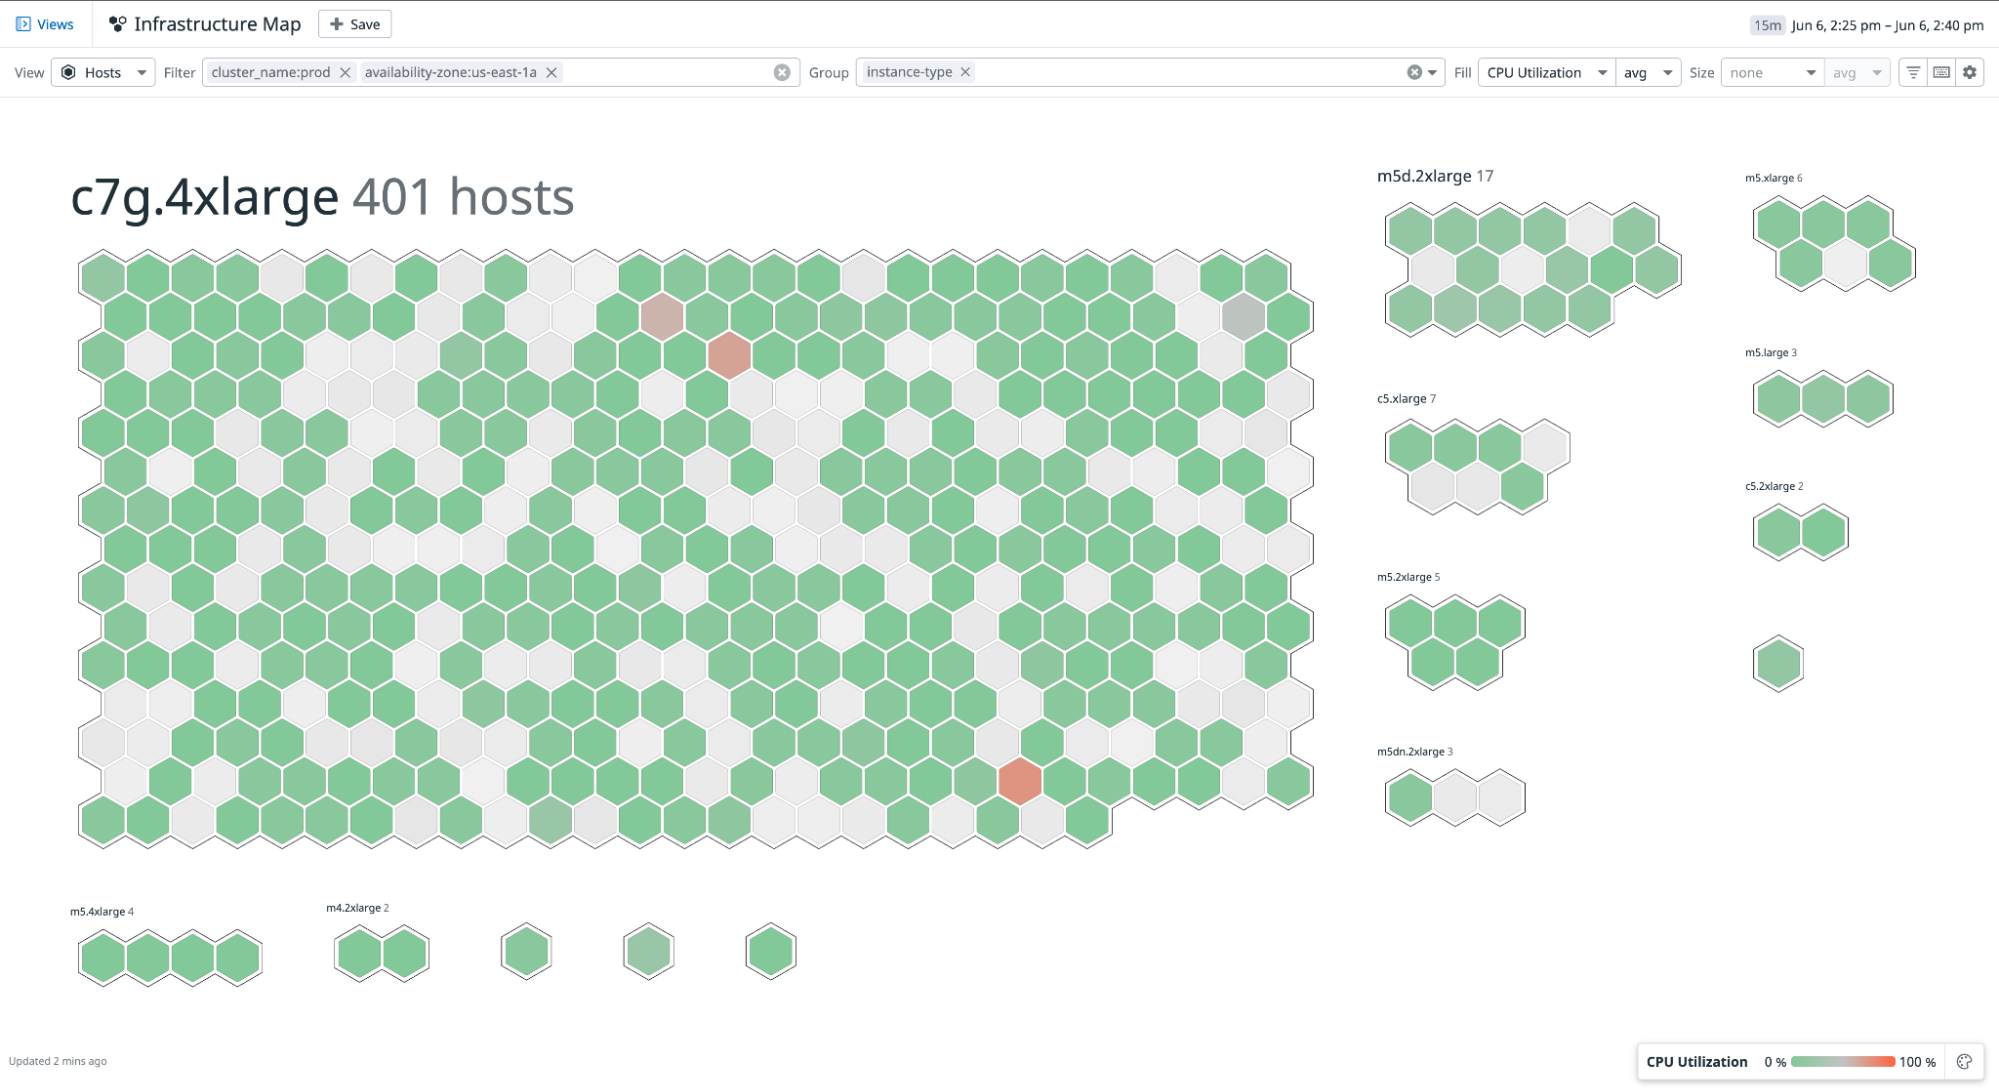Select the 15m time range label
Viewport: 1999px width, 1092px height.
click(1769, 24)
